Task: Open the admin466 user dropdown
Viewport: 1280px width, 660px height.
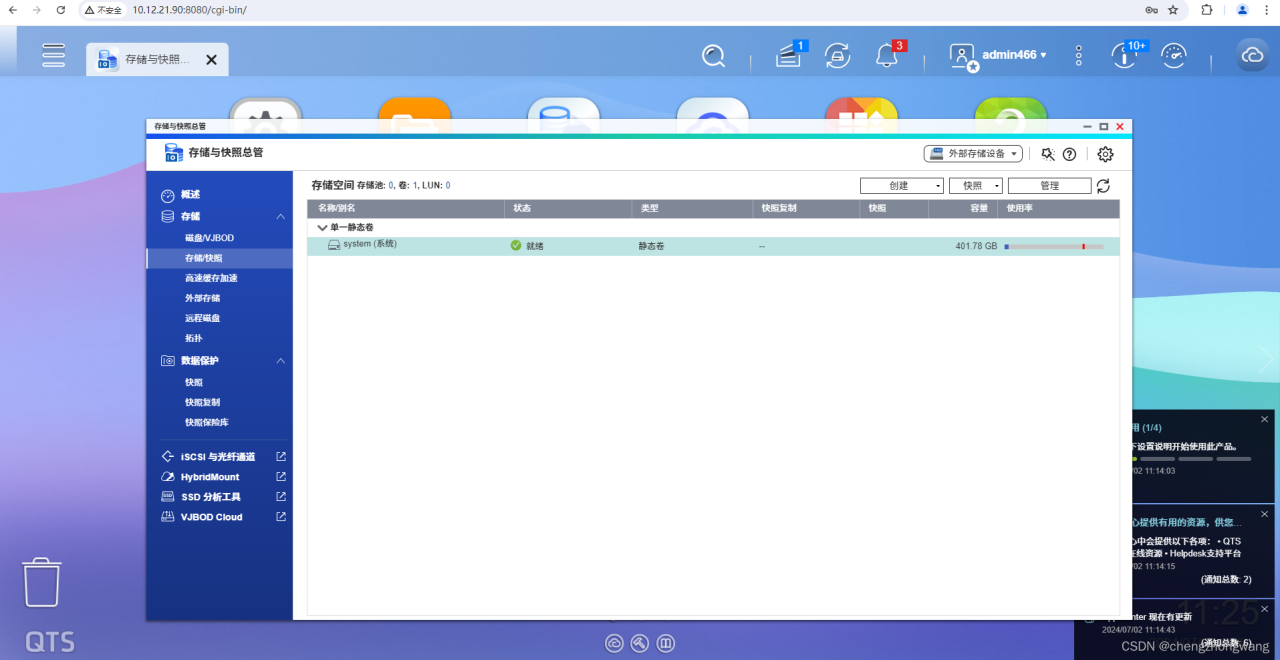Action: click(1014, 55)
